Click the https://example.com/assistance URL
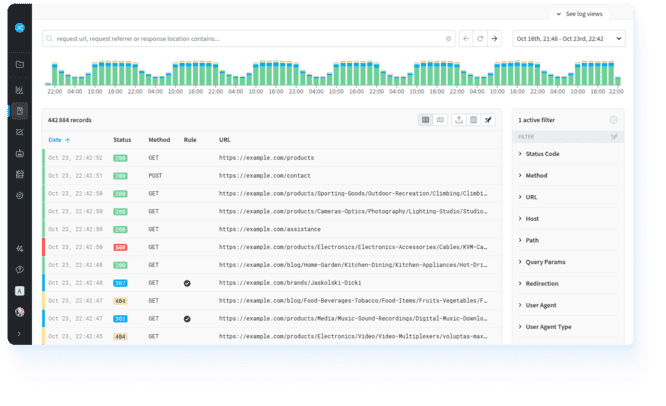This screenshot has height=406, width=666. (x=270, y=229)
